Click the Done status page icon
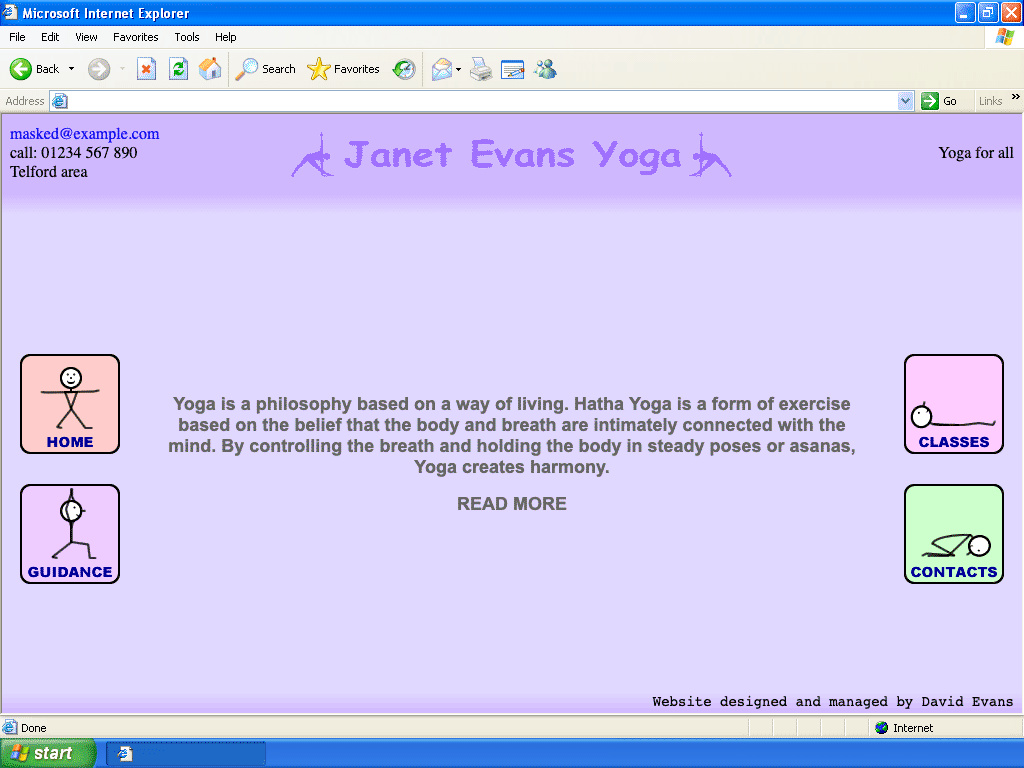Viewport: 1024px width, 768px height. pyautogui.click(x=10, y=728)
